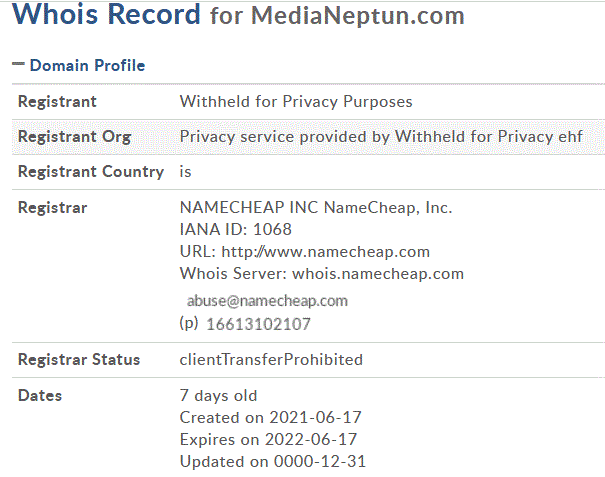The width and height of the screenshot is (605, 477).
Task: Click the Registrant Country value 'is'
Action: (x=185, y=172)
